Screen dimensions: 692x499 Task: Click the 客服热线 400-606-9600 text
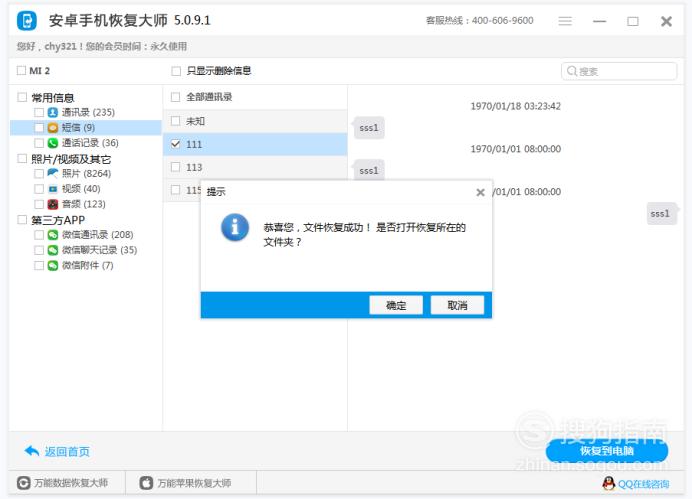[x=480, y=21]
